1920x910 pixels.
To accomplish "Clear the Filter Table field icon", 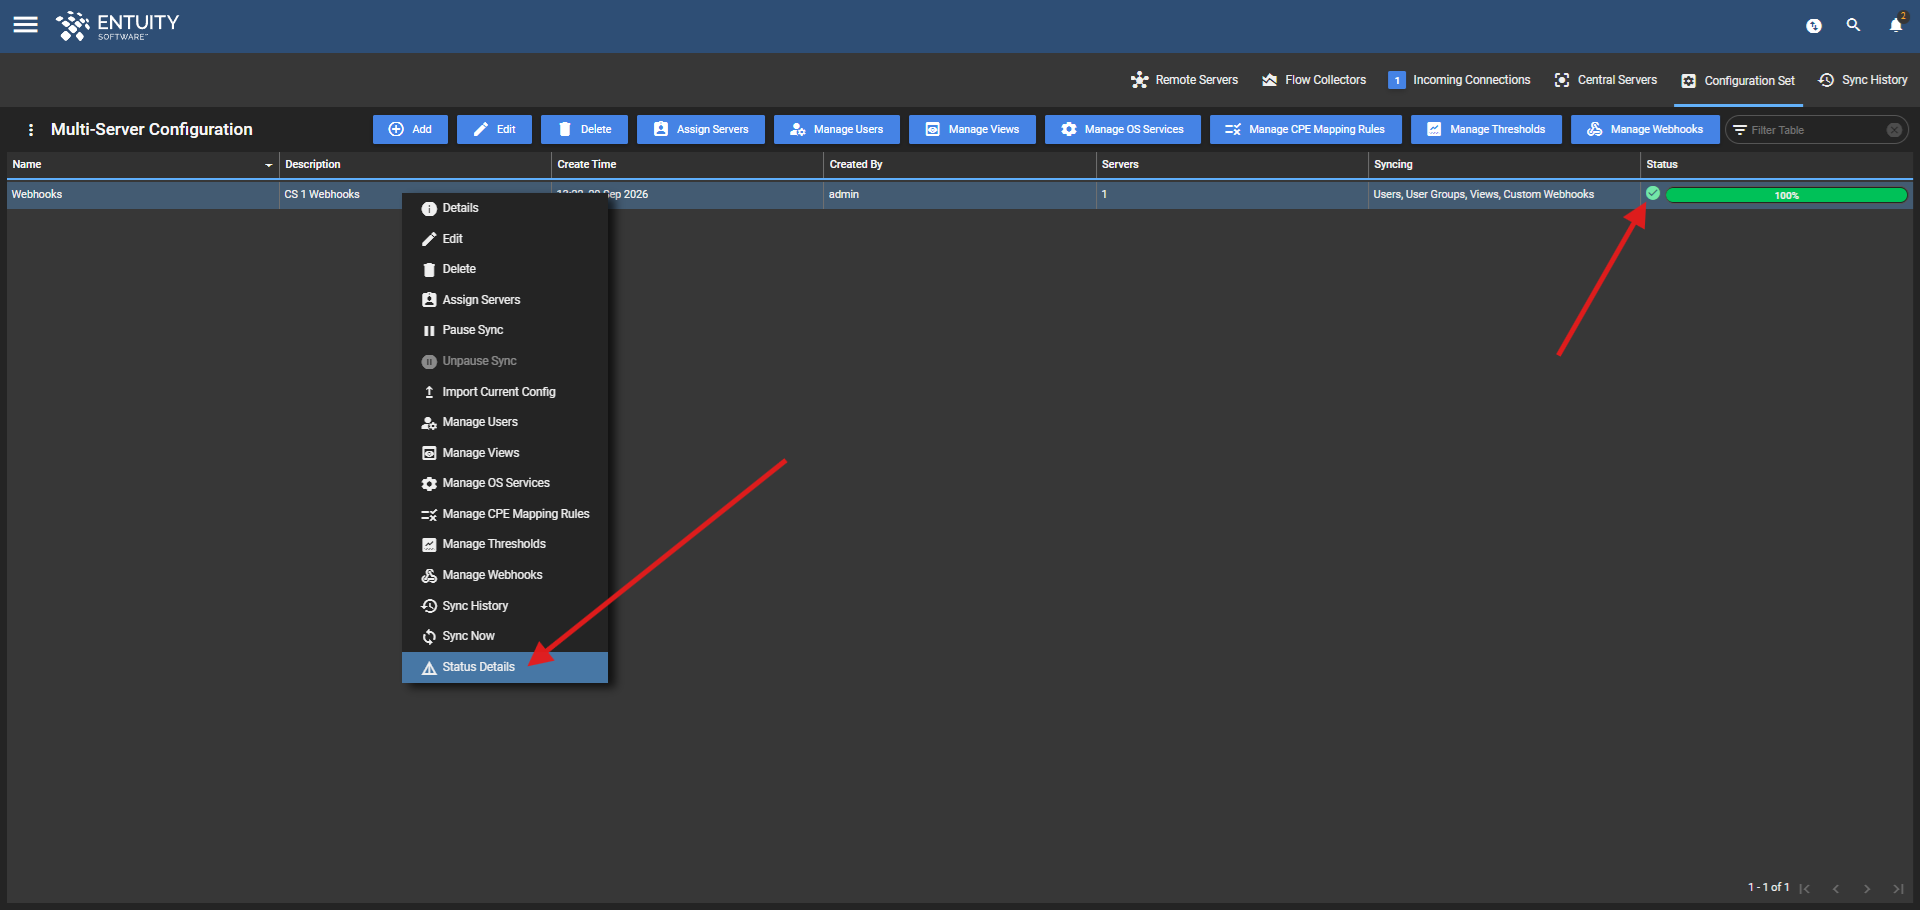I will click(1894, 130).
